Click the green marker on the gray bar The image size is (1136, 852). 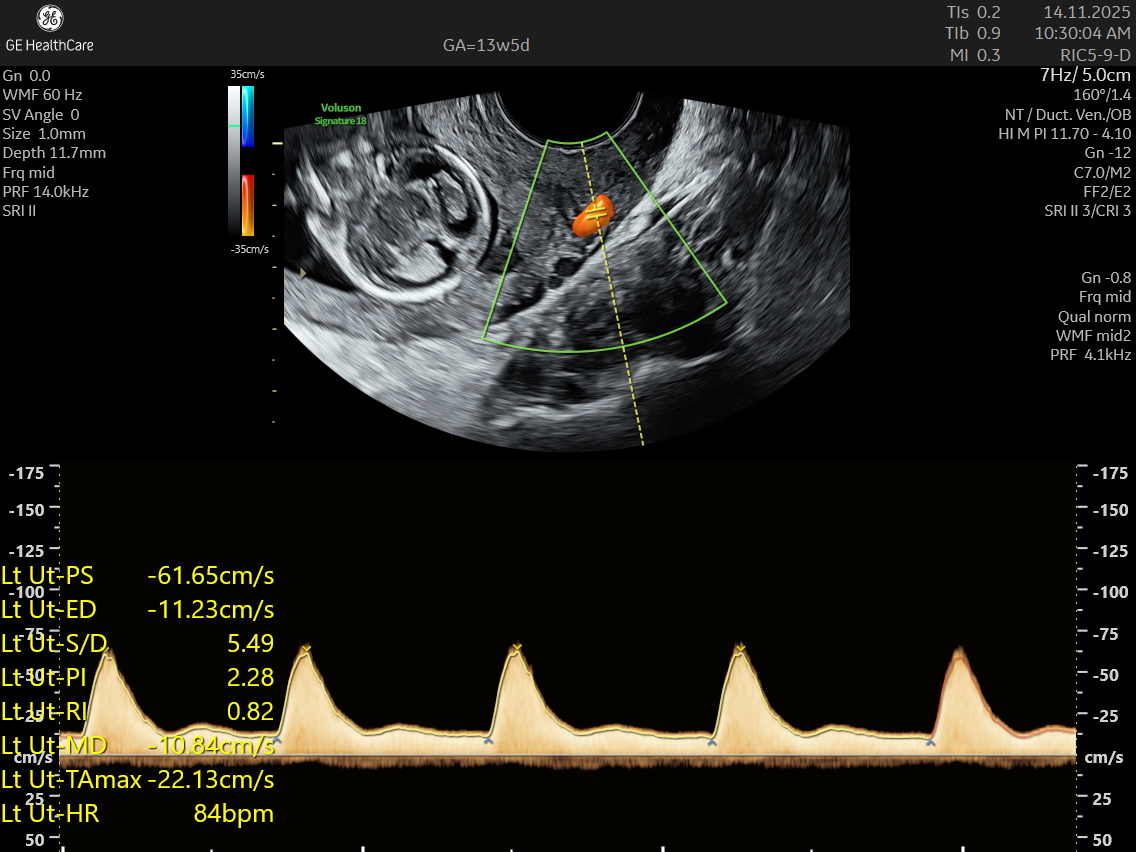tap(234, 126)
